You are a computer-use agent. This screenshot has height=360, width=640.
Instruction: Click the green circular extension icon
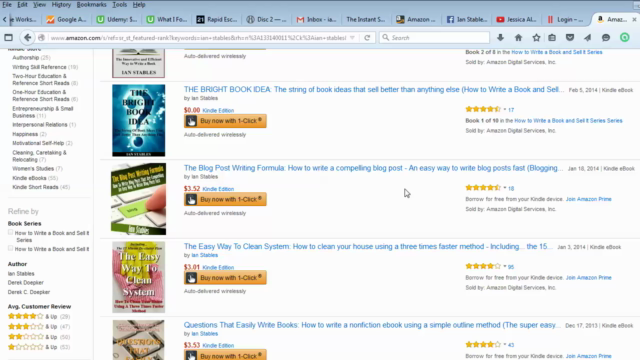point(624,38)
